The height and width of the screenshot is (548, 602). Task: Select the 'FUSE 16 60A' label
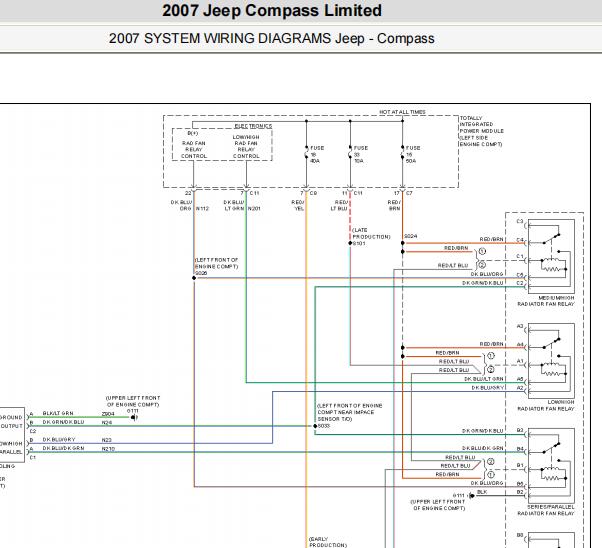[413, 154]
